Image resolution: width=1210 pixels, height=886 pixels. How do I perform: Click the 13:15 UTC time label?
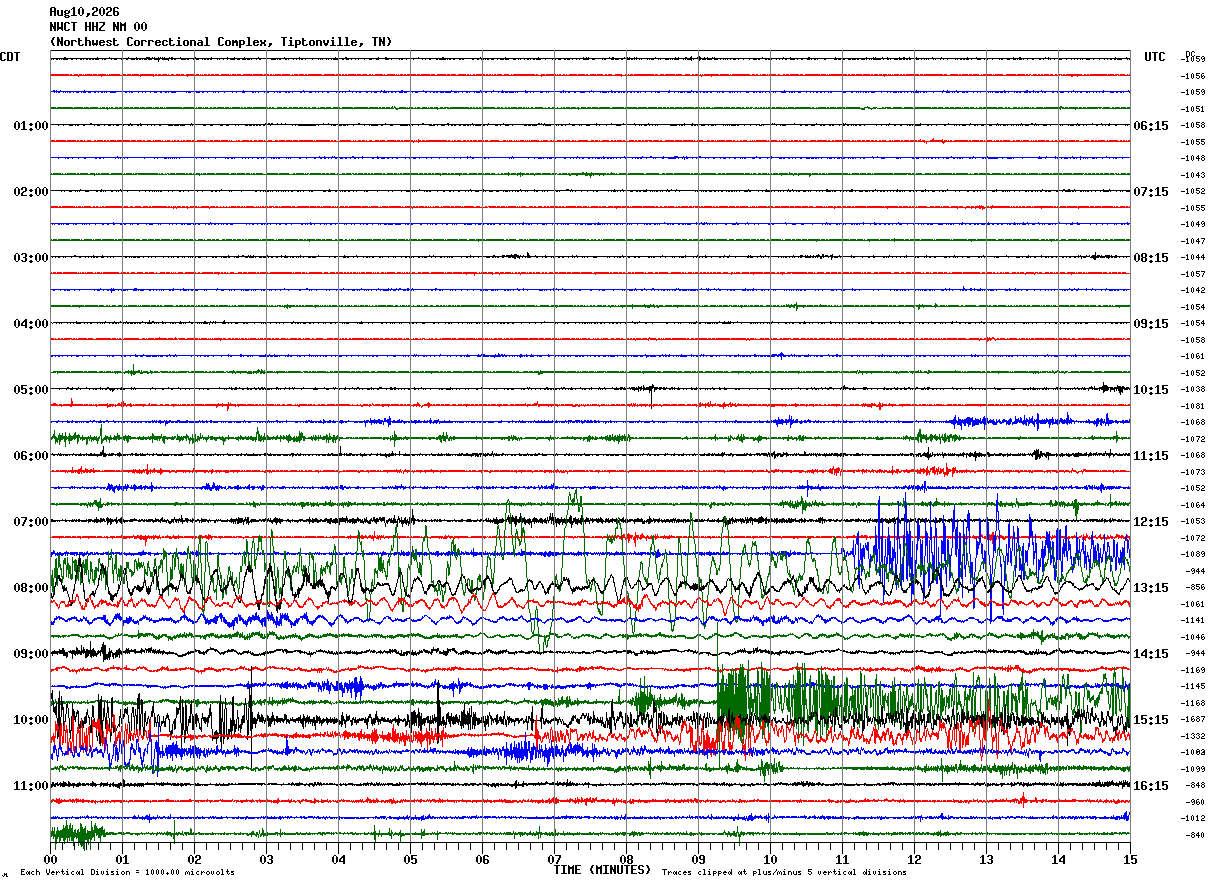point(1151,588)
